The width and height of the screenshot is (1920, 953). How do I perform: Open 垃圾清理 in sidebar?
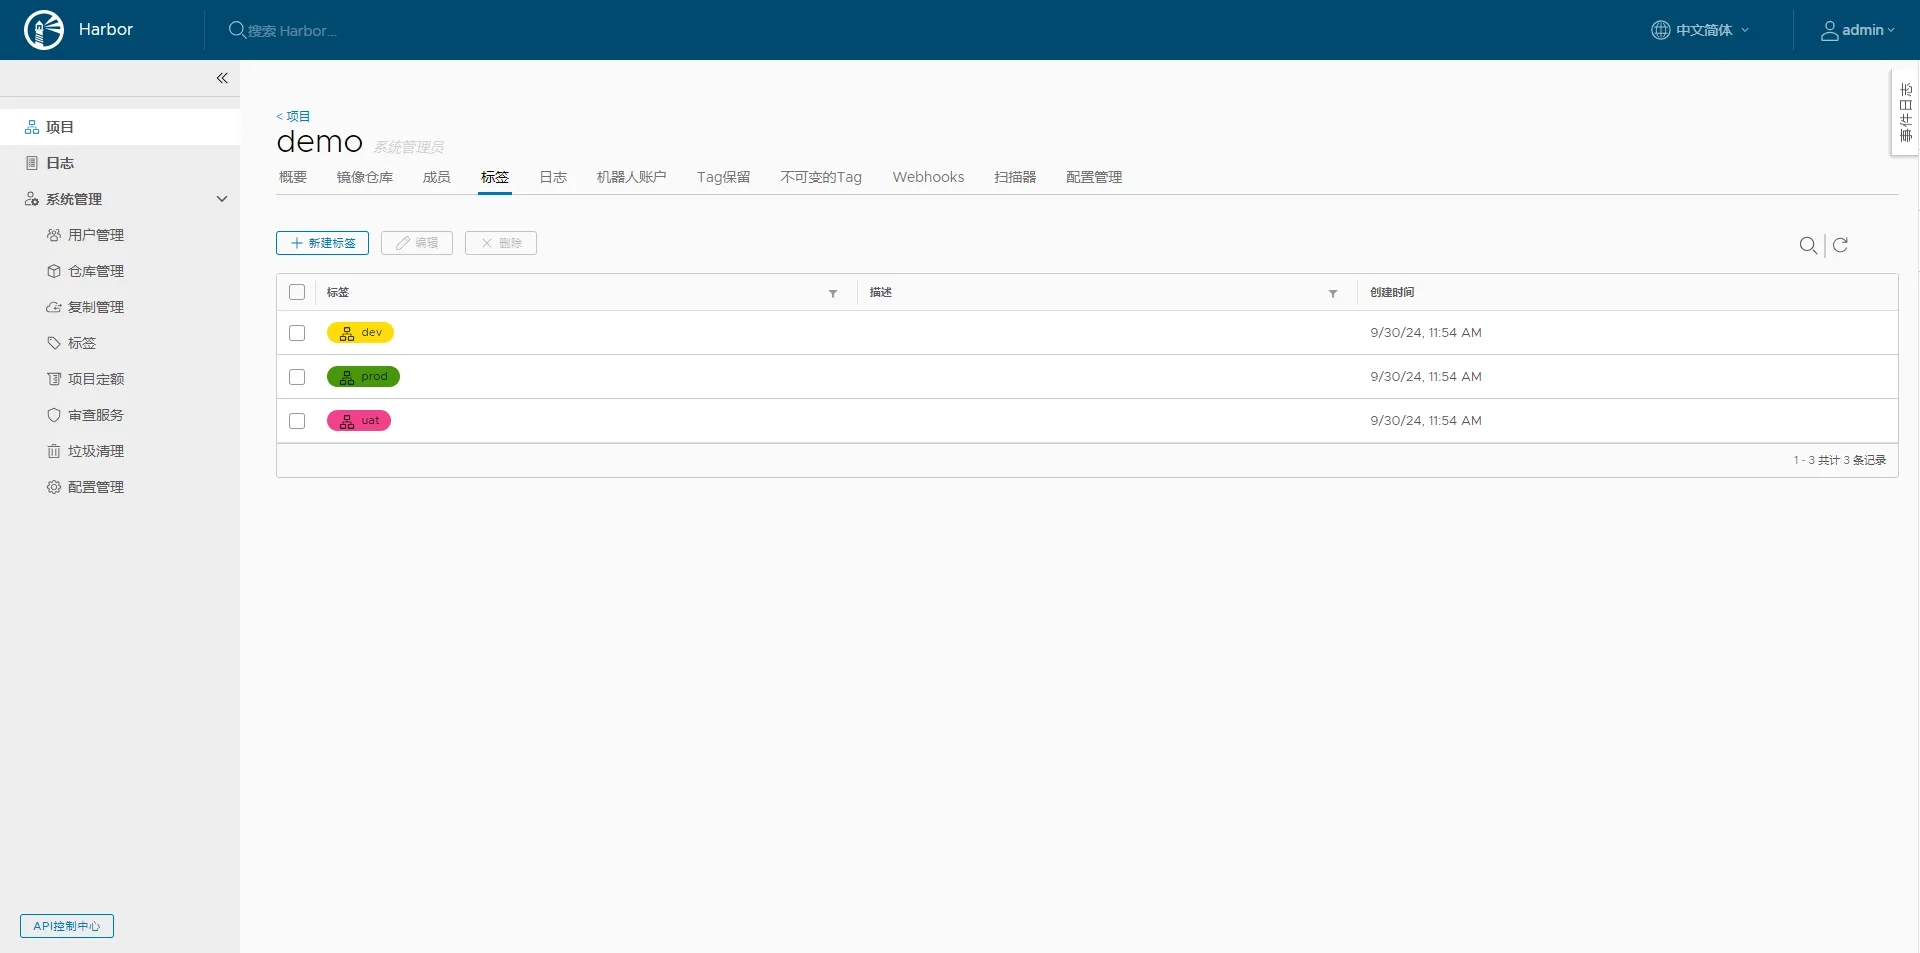coord(95,451)
